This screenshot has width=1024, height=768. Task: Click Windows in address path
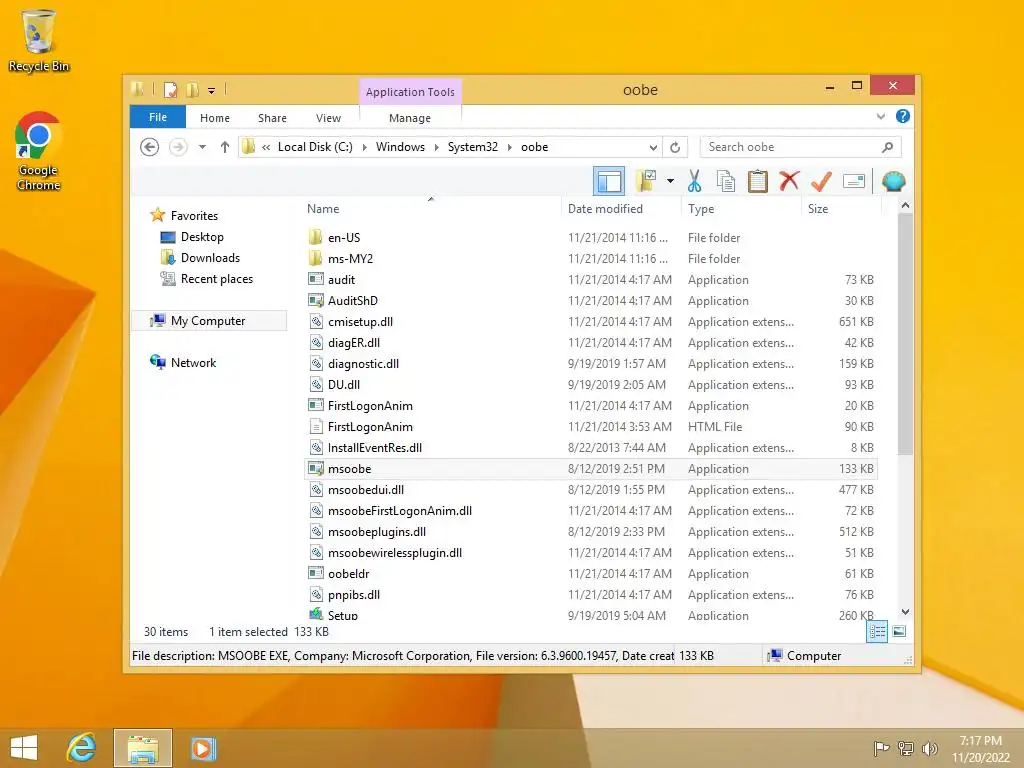(400, 147)
